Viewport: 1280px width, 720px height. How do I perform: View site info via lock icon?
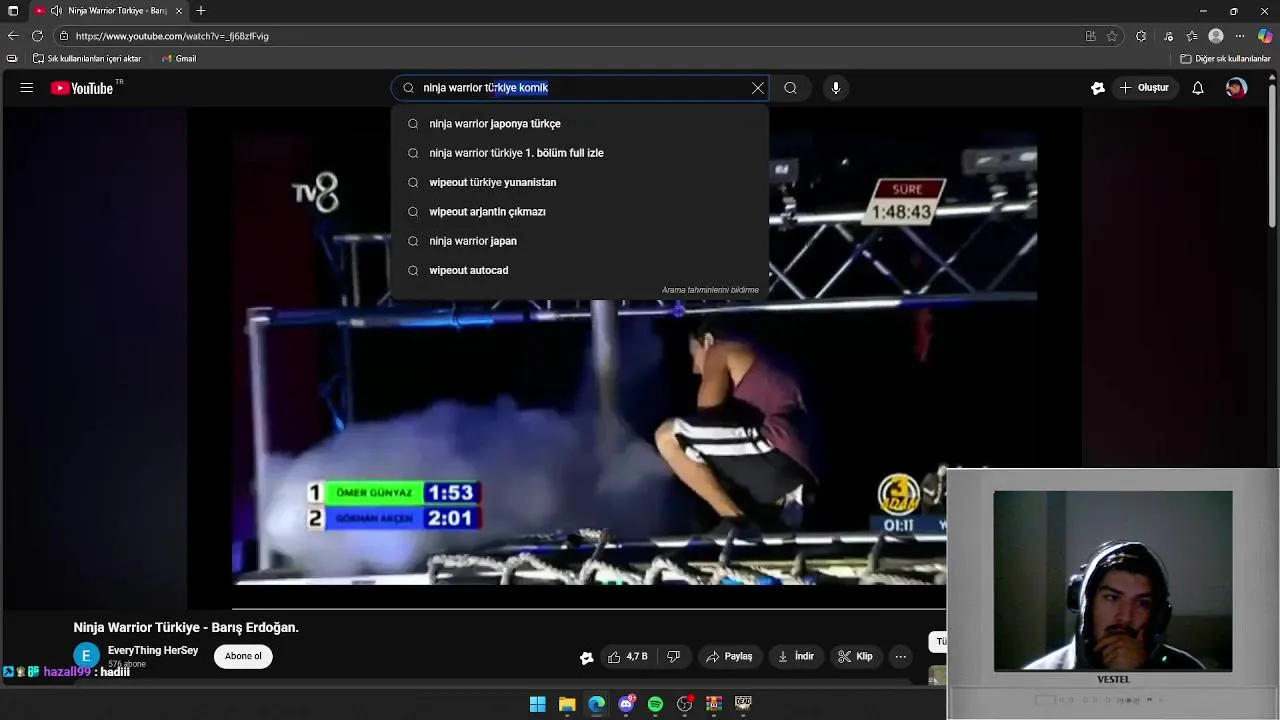click(x=64, y=36)
